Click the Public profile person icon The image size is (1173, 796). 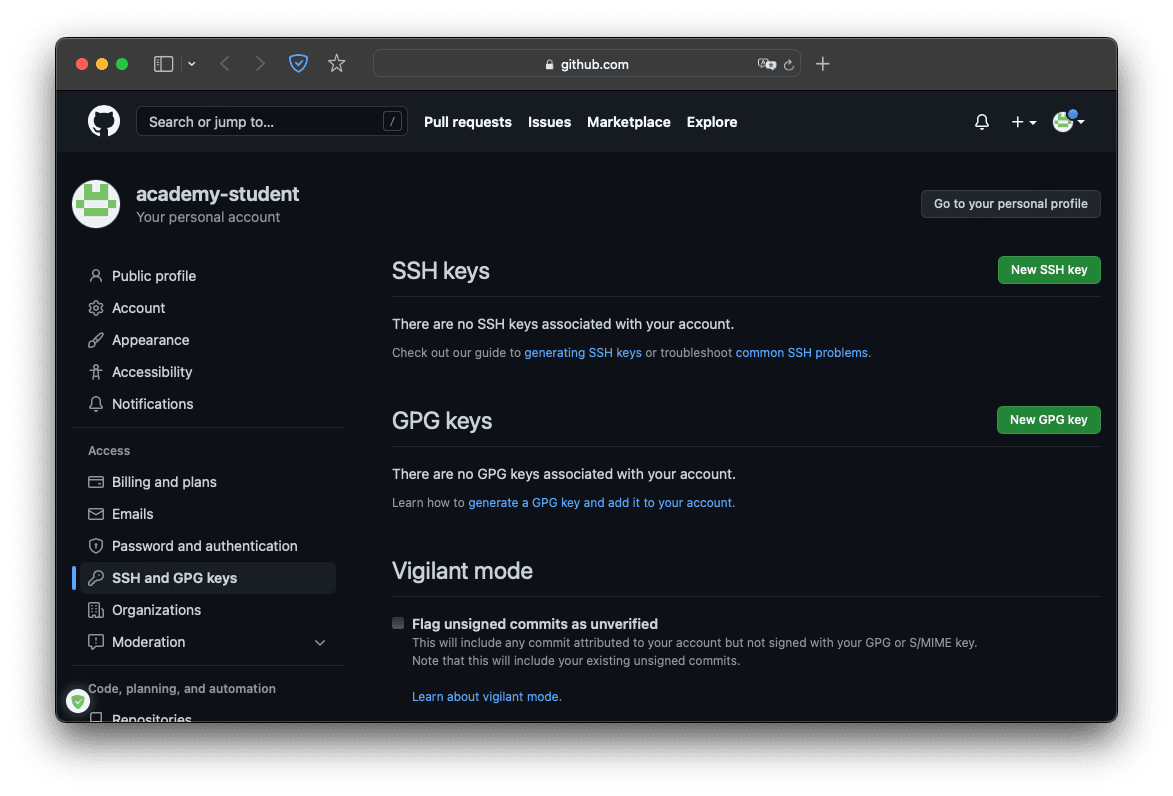pyautogui.click(x=96, y=276)
